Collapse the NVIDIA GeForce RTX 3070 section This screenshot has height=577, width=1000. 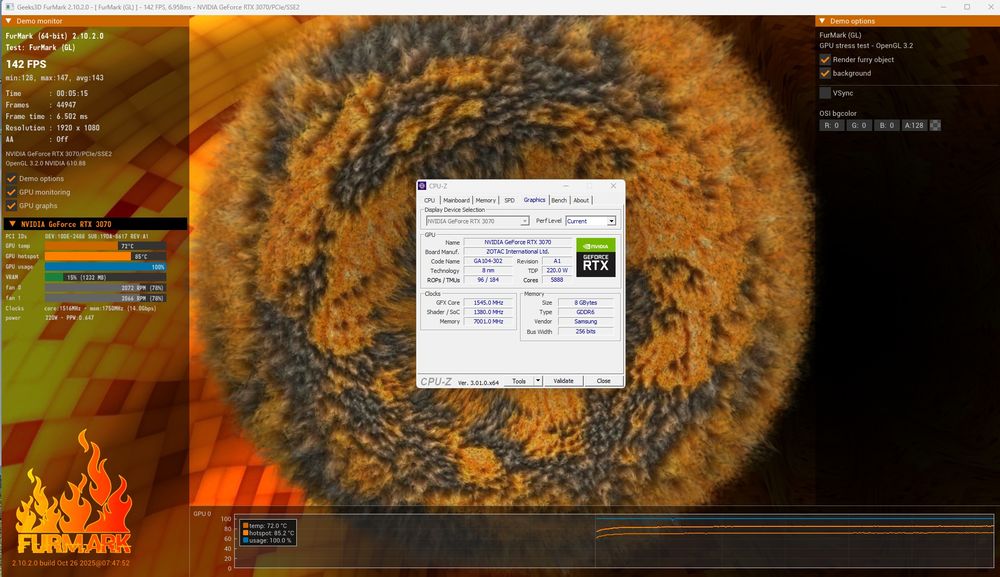96,224
